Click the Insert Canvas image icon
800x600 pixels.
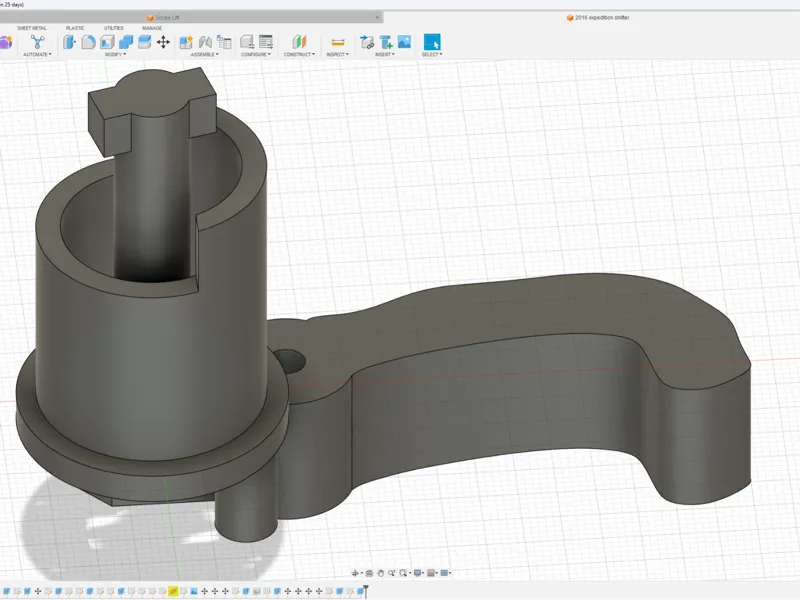pos(405,42)
